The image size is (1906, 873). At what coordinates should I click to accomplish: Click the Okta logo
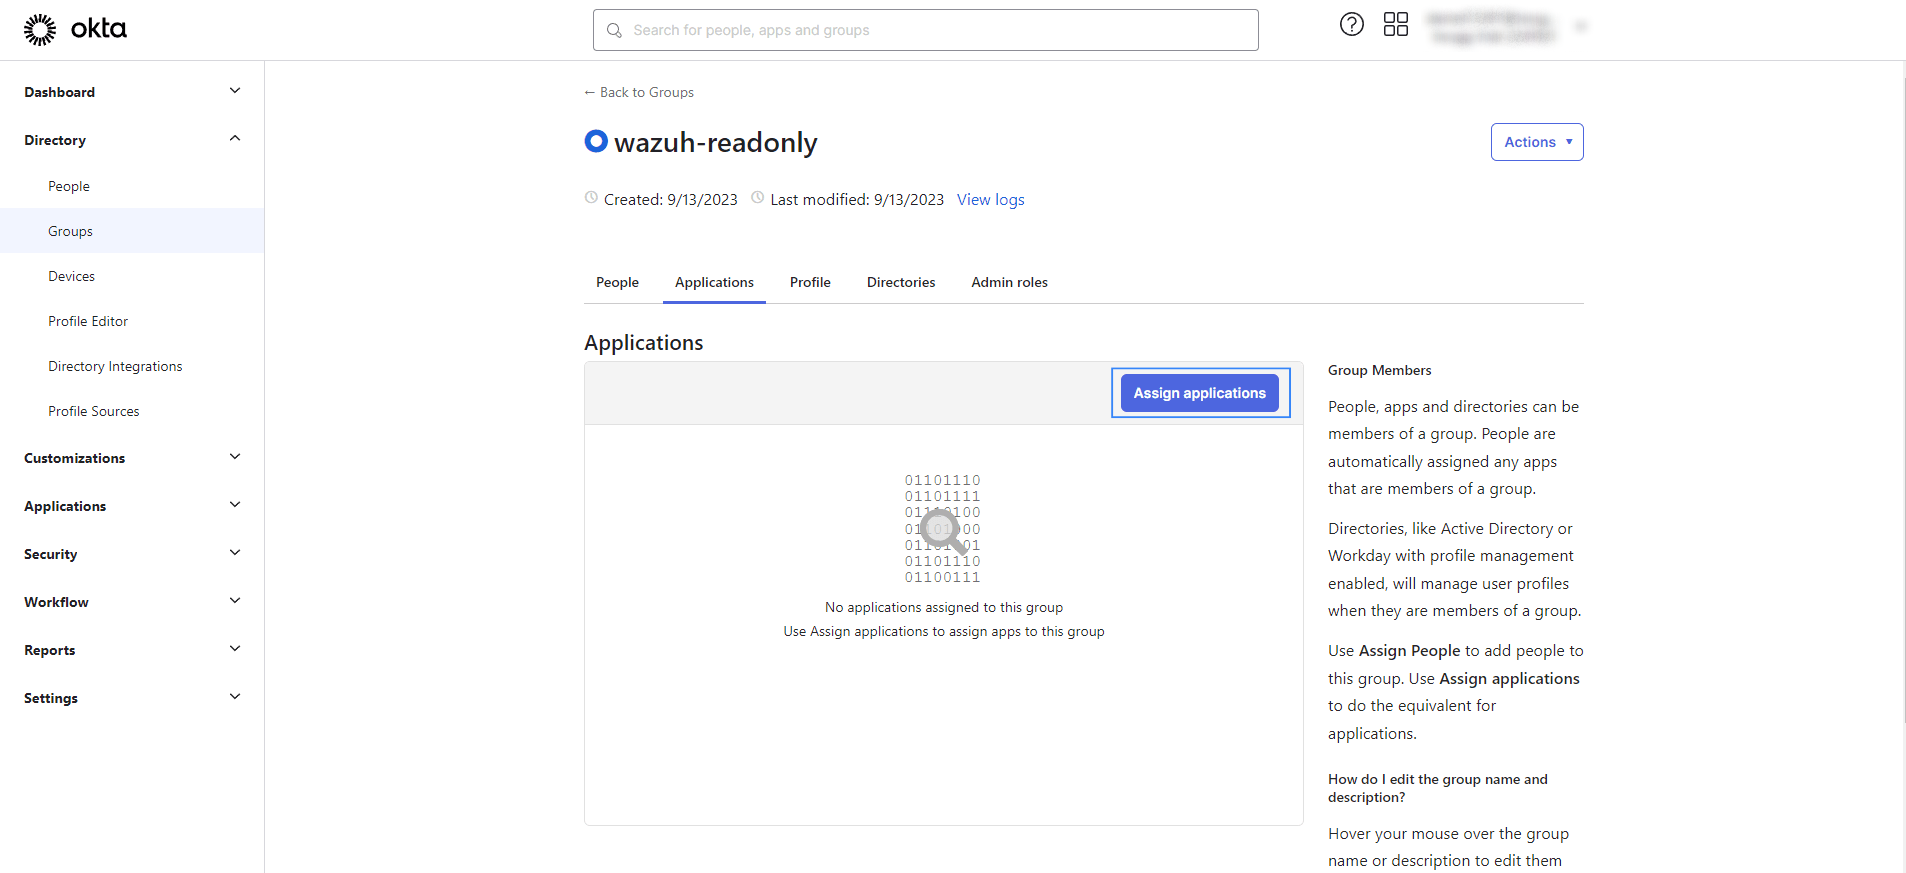pyautogui.click(x=75, y=30)
